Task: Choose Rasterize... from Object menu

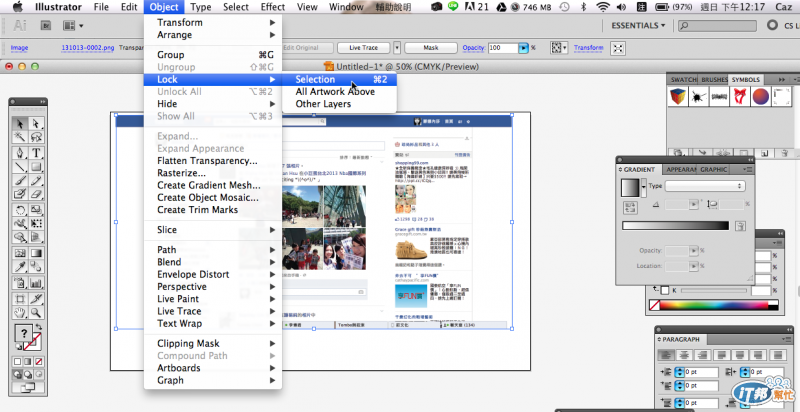Action: click(213, 173)
